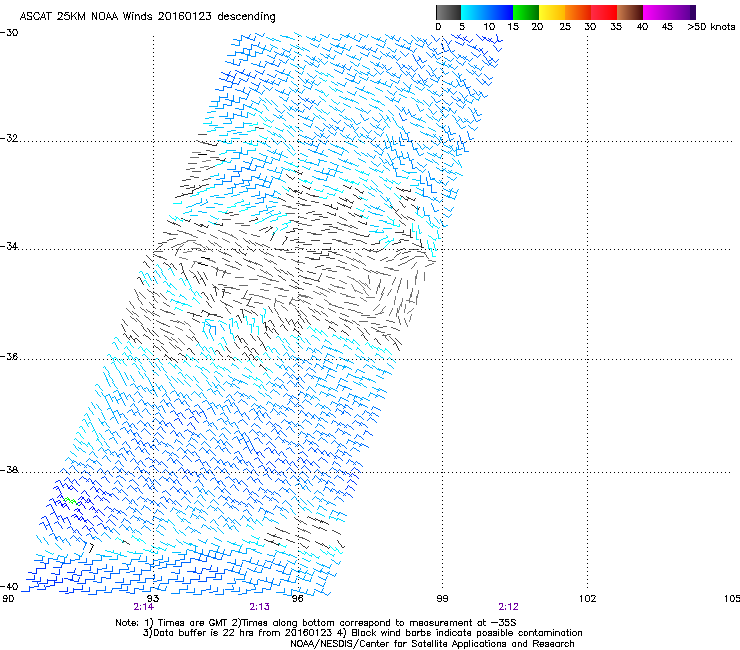Click longitude label 93
The image size is (740, 650).
tap(153, 599)
